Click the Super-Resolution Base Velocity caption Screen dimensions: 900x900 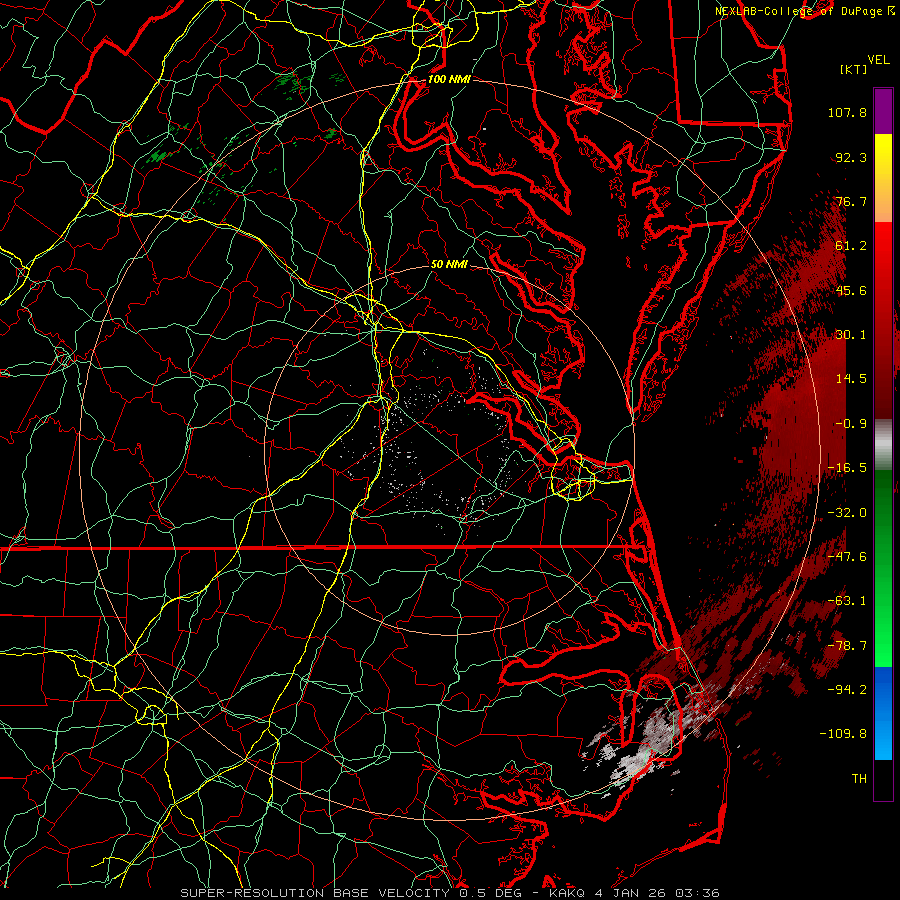(x=449, y=893)
